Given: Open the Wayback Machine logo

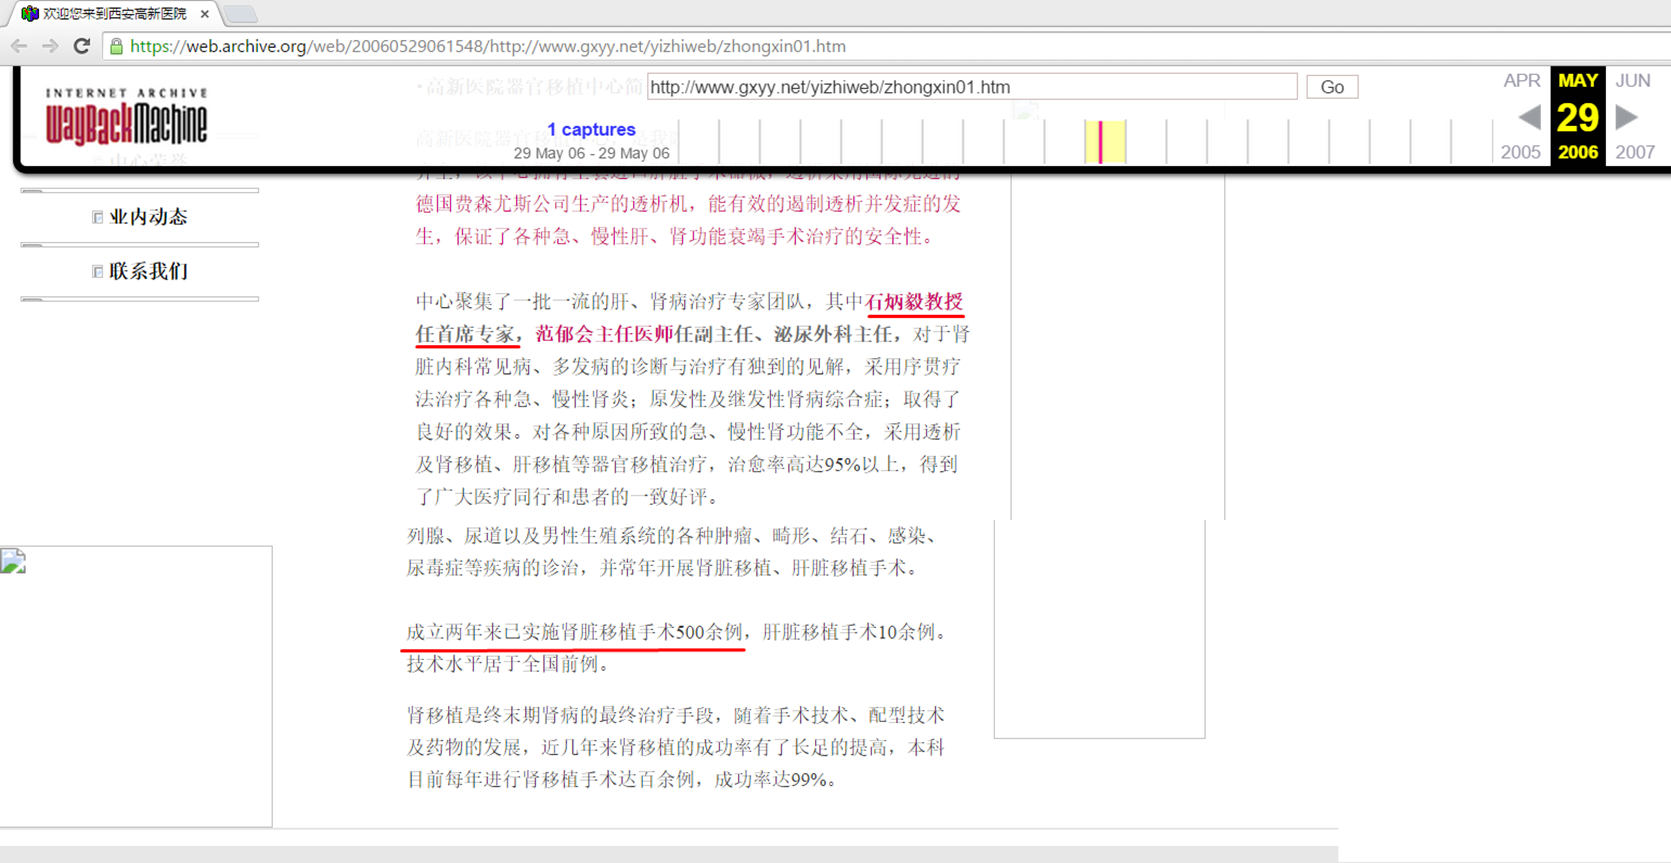Looking at the screenshot, I should pos(126,117).
